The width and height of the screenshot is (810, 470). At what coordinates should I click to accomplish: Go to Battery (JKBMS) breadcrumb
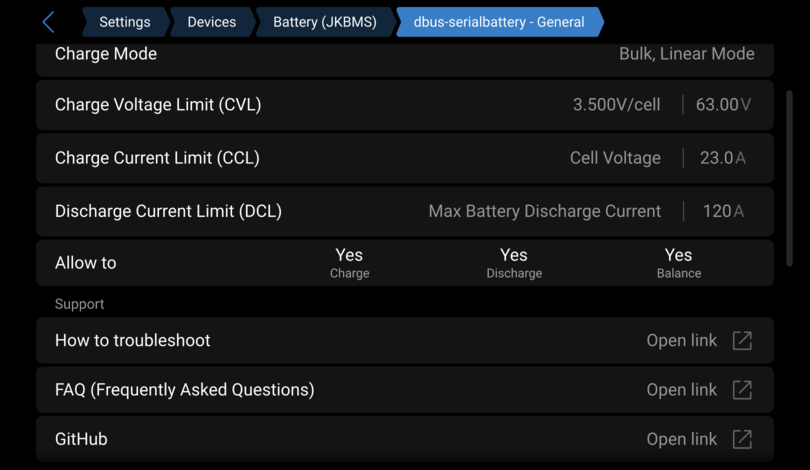pyautogui.click(x=325, y=22)
